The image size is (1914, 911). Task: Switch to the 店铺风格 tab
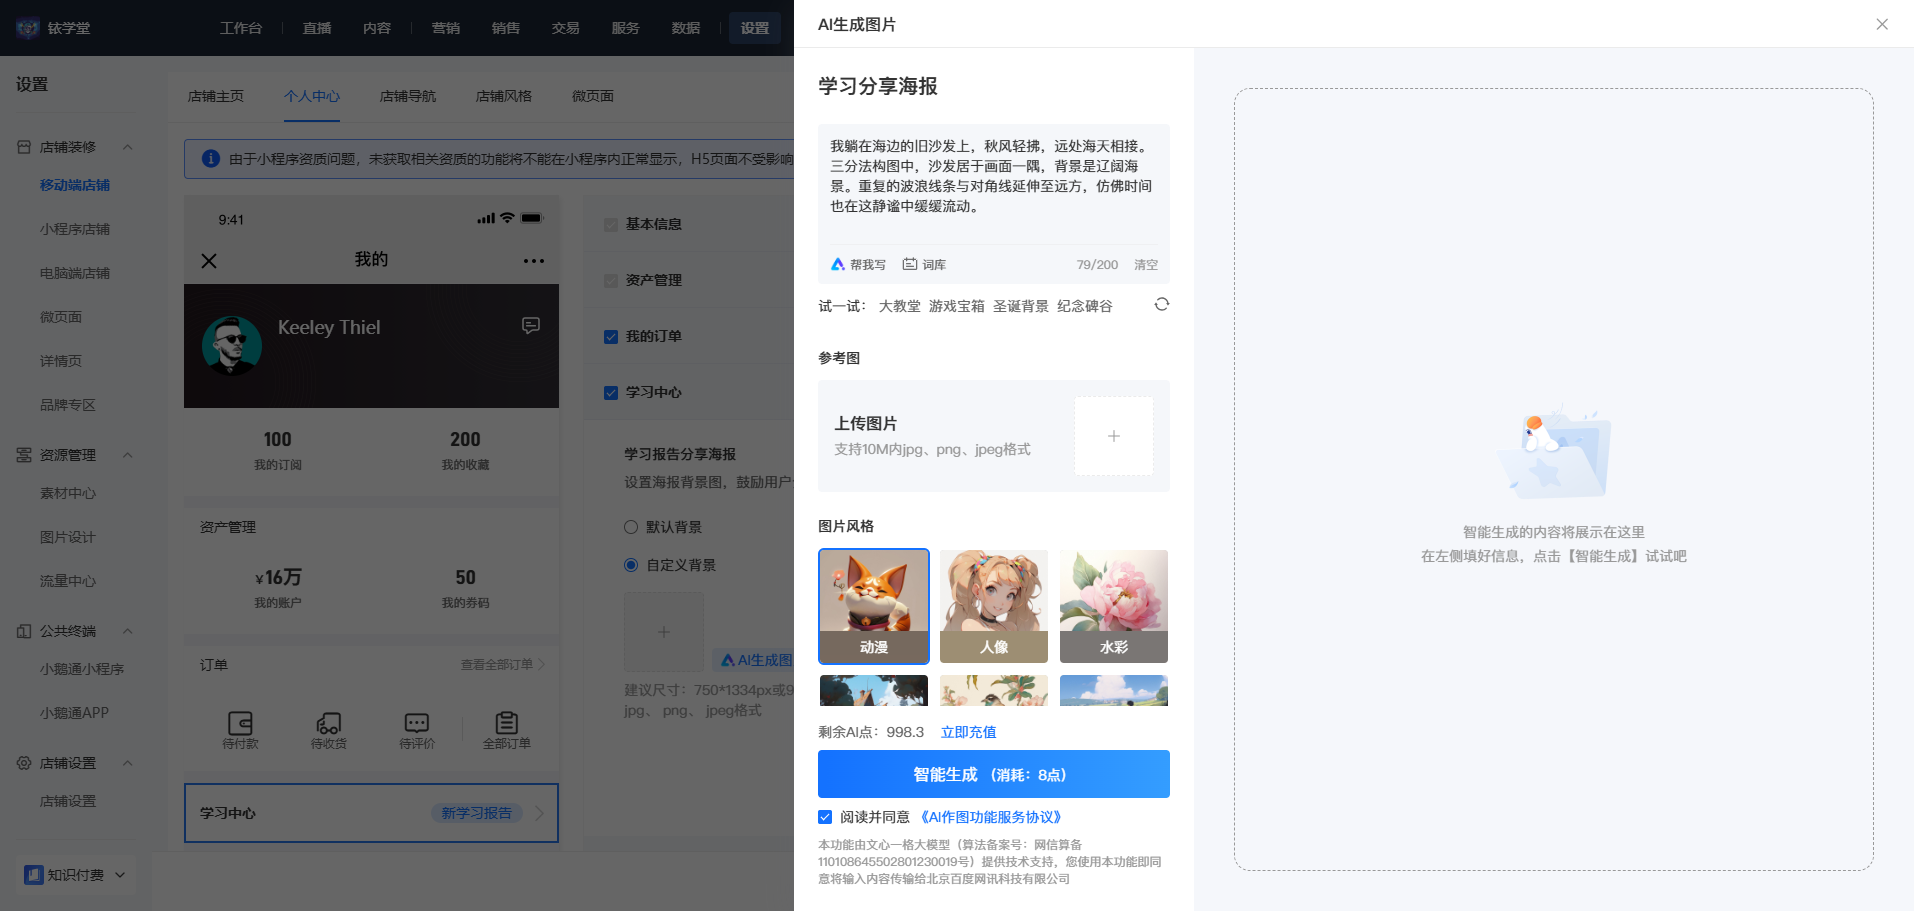tap(504, 96)
